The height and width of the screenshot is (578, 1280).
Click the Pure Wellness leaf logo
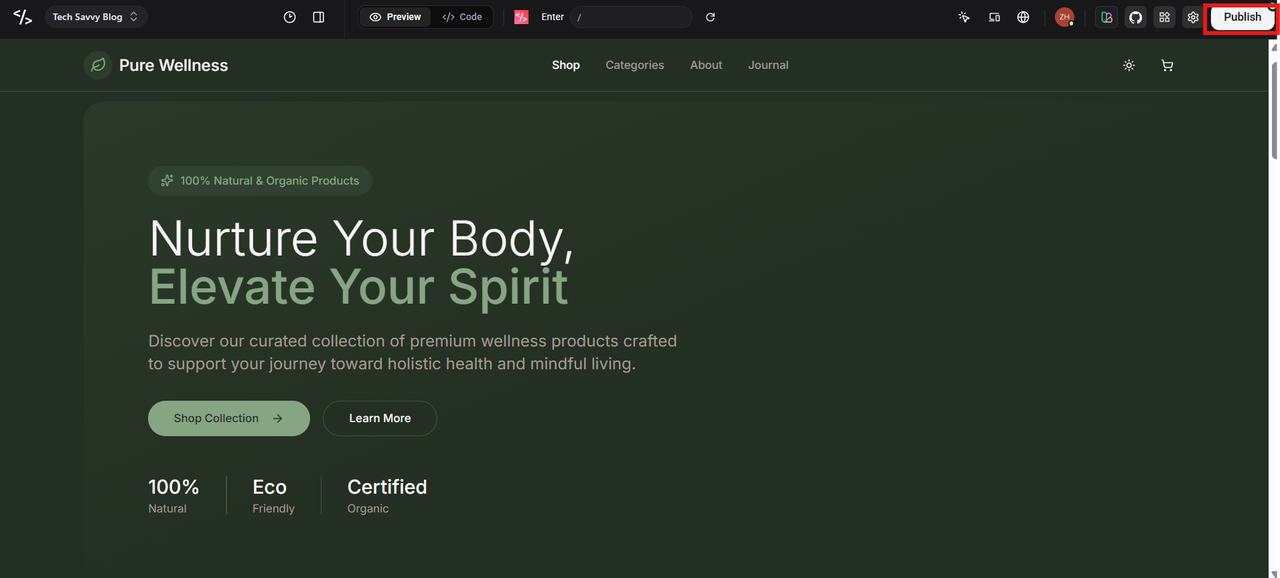pos(98,65)
